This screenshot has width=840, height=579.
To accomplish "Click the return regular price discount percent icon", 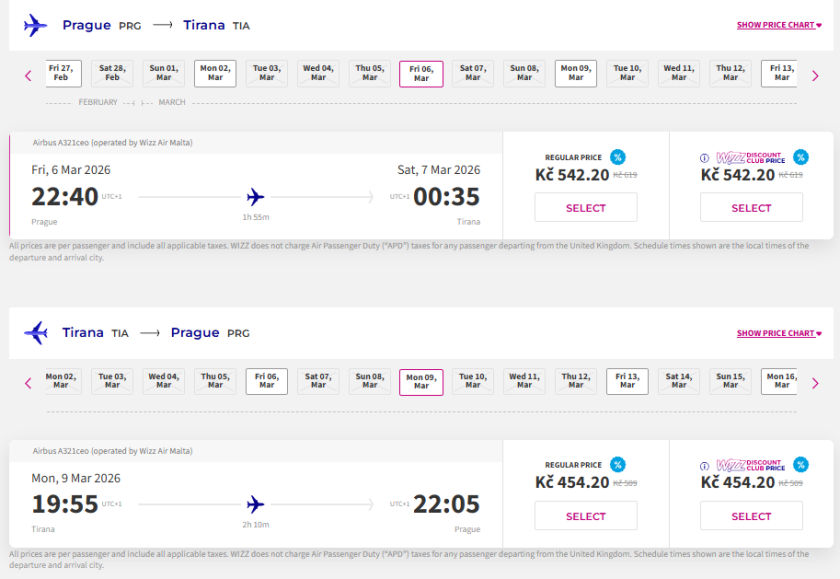I will pos(618,465).
